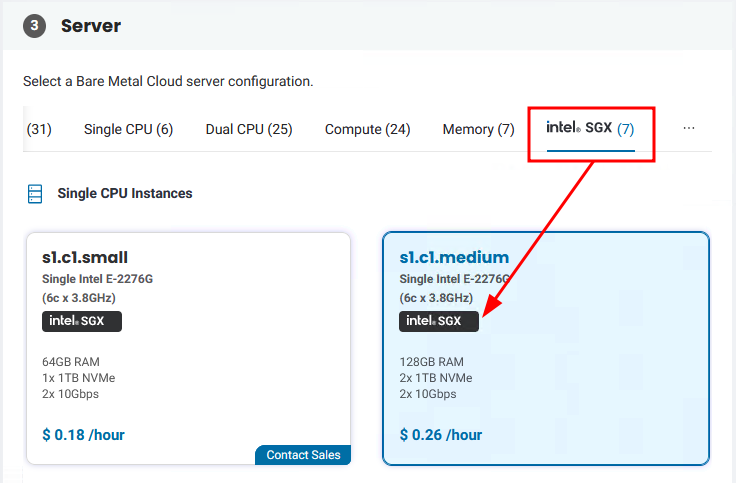This screenshot has width=736, height=483.
Task: Open the more tabs ellipsis menu
Action: point(689,128)
